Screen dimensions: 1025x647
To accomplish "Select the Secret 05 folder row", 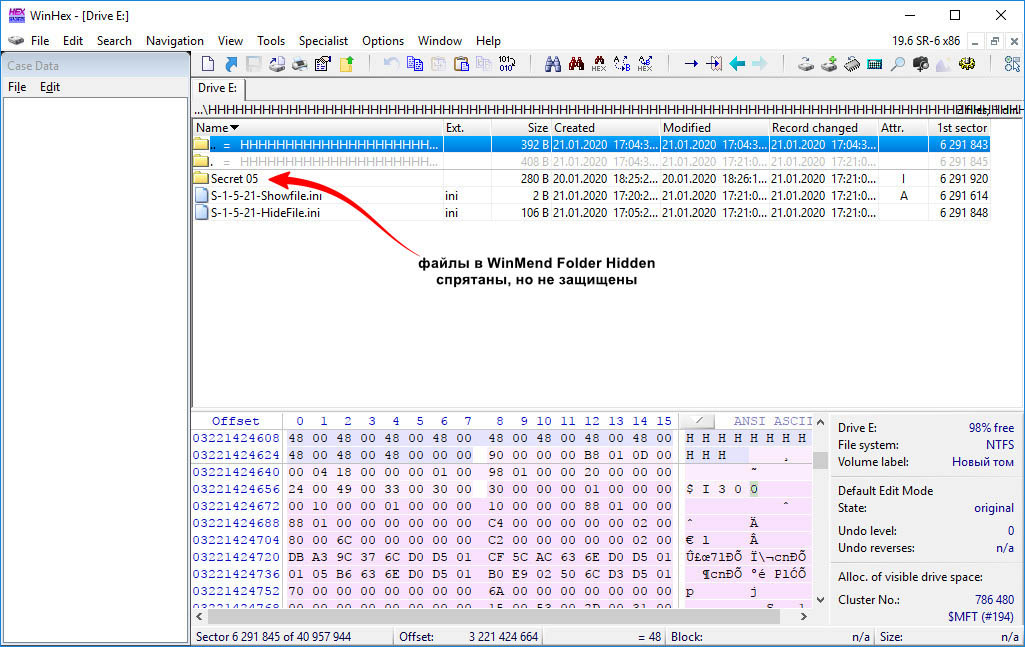I will [592, 178].
